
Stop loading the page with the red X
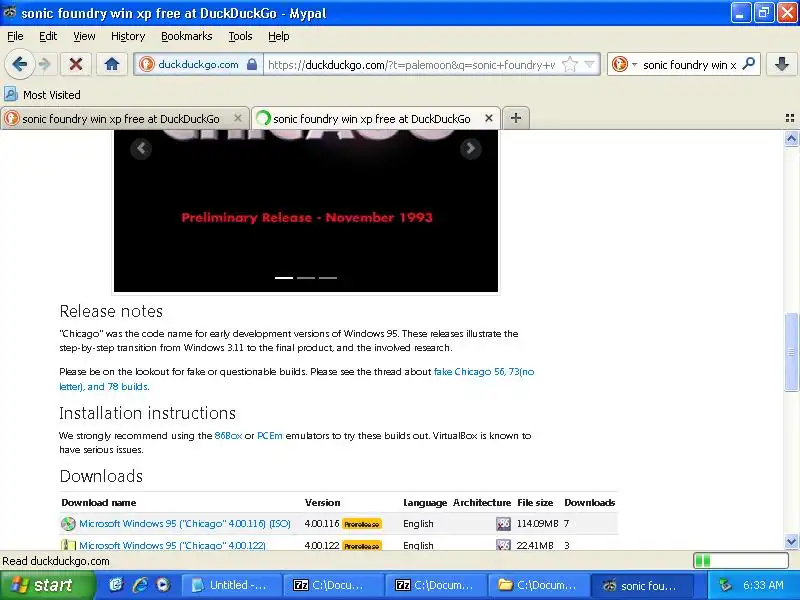coord(76,64)
